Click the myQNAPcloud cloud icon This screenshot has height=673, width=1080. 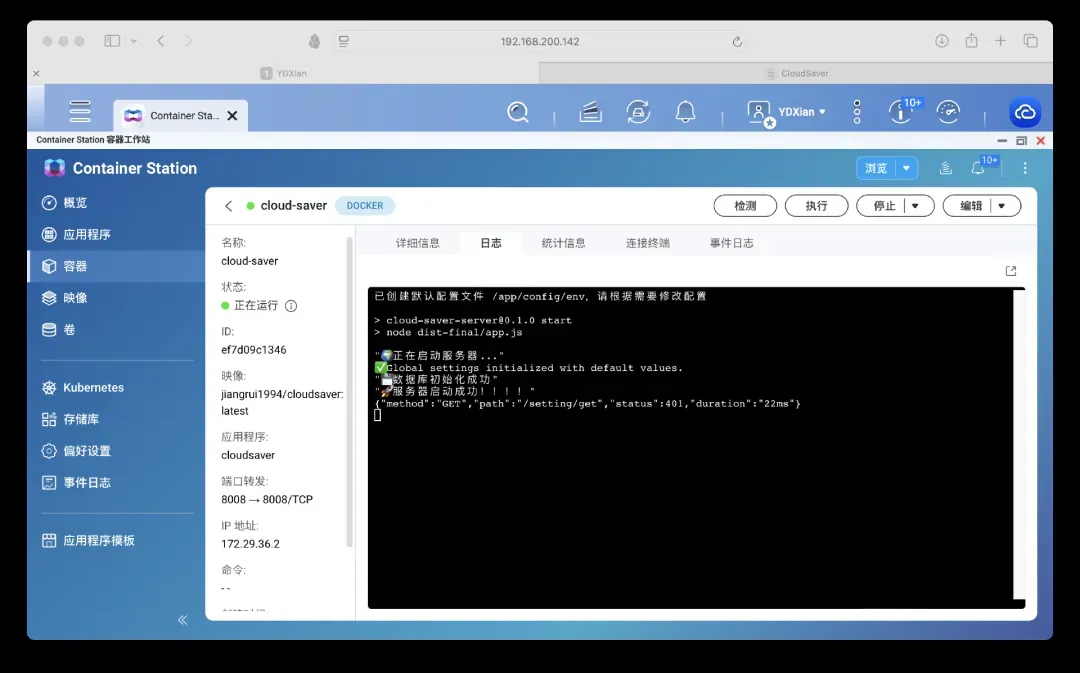(x=1024, y=112)
